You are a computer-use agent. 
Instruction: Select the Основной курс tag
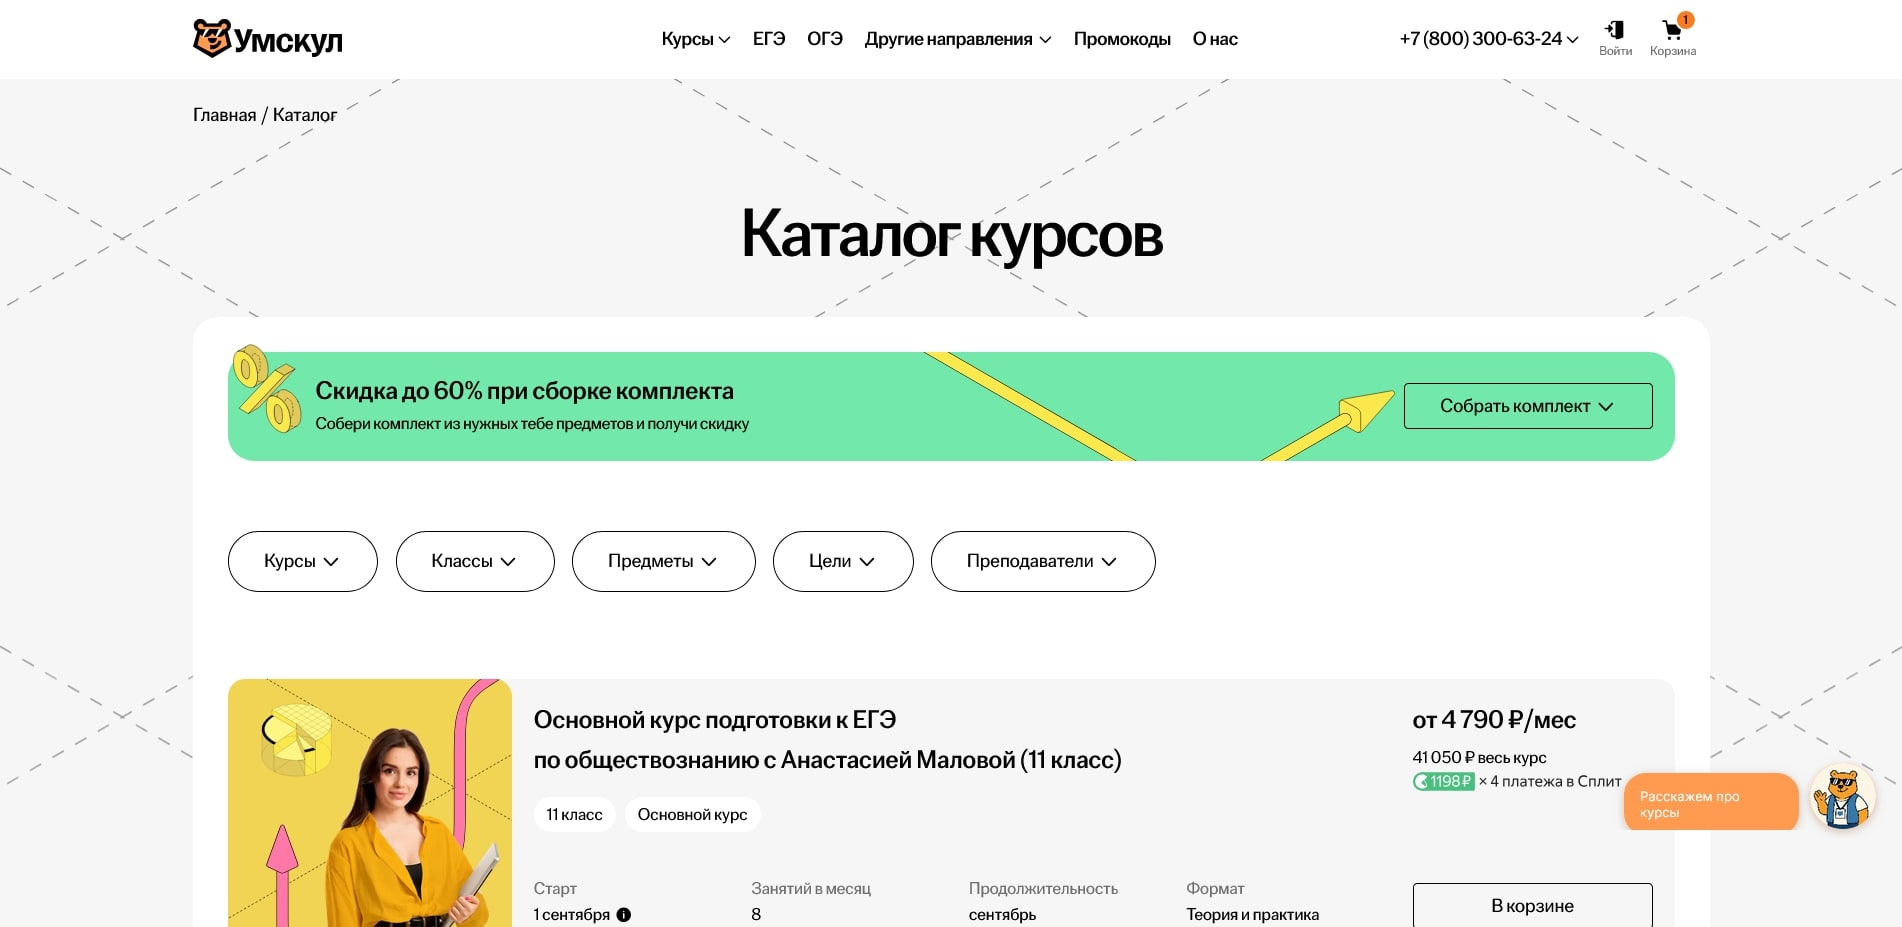(692, 814)
